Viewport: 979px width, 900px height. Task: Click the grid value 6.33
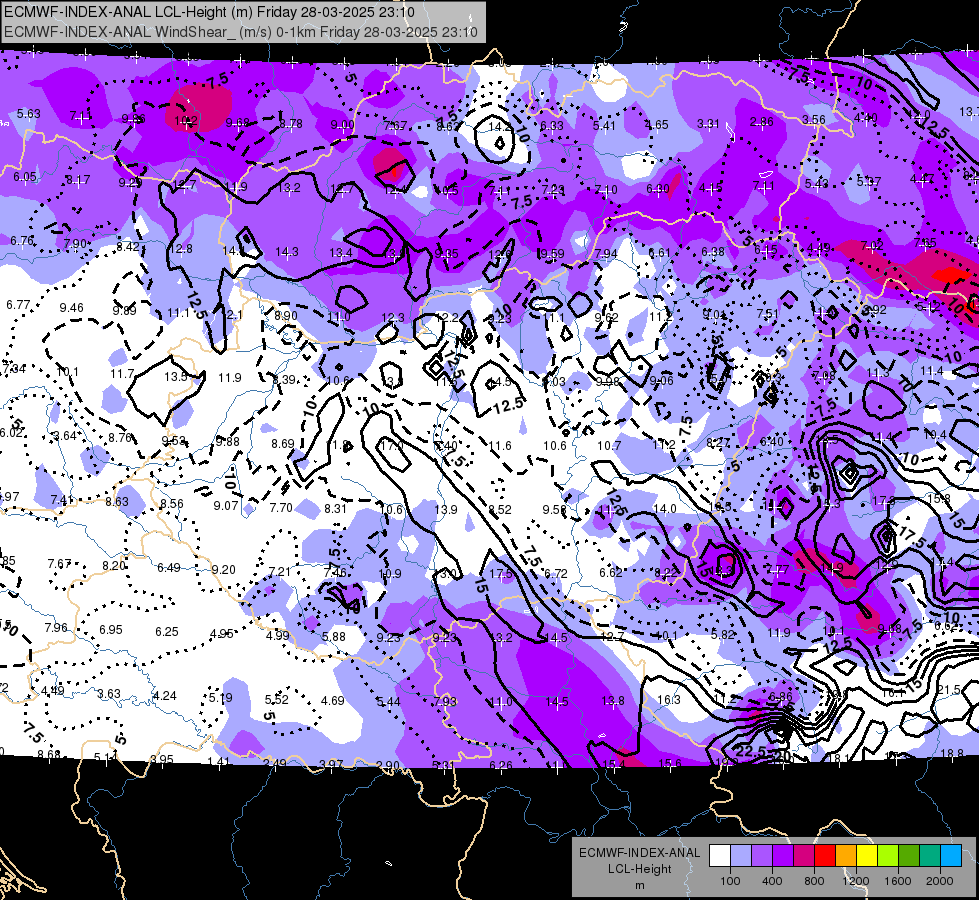pos(552,126)
